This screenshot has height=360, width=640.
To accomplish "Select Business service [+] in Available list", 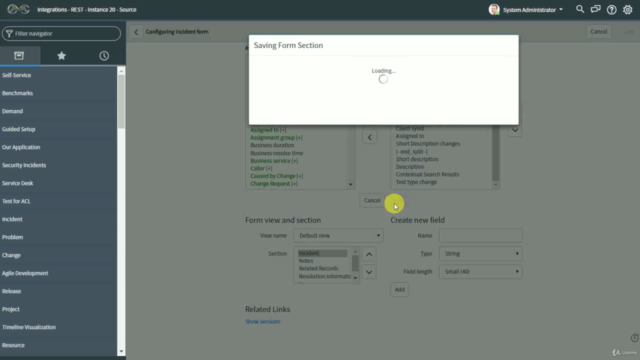I will 274,161.
